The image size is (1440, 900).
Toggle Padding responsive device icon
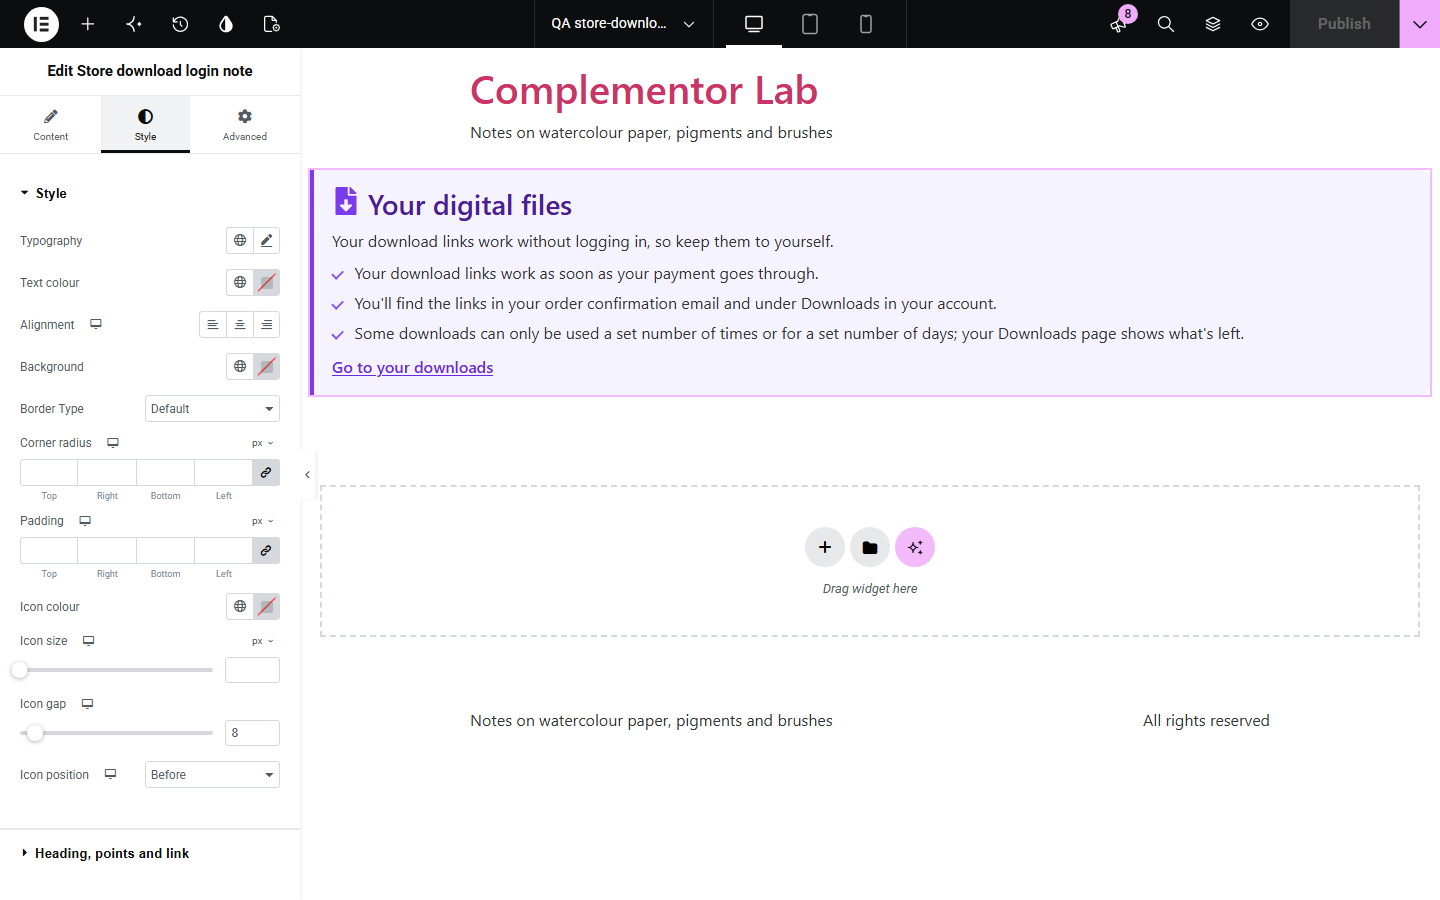pyautogui.click(x=85, y=520)
